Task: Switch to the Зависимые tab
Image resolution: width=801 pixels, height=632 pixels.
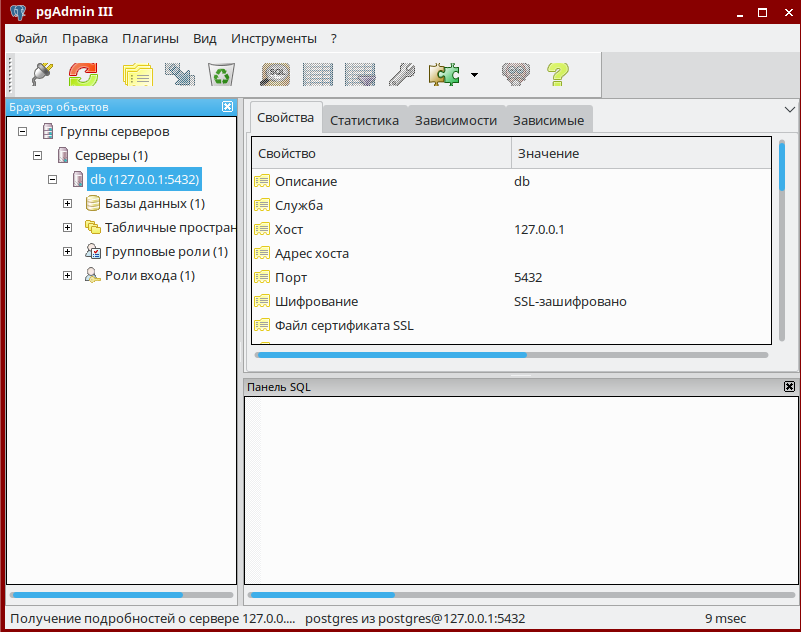Action: coord(548,121)
